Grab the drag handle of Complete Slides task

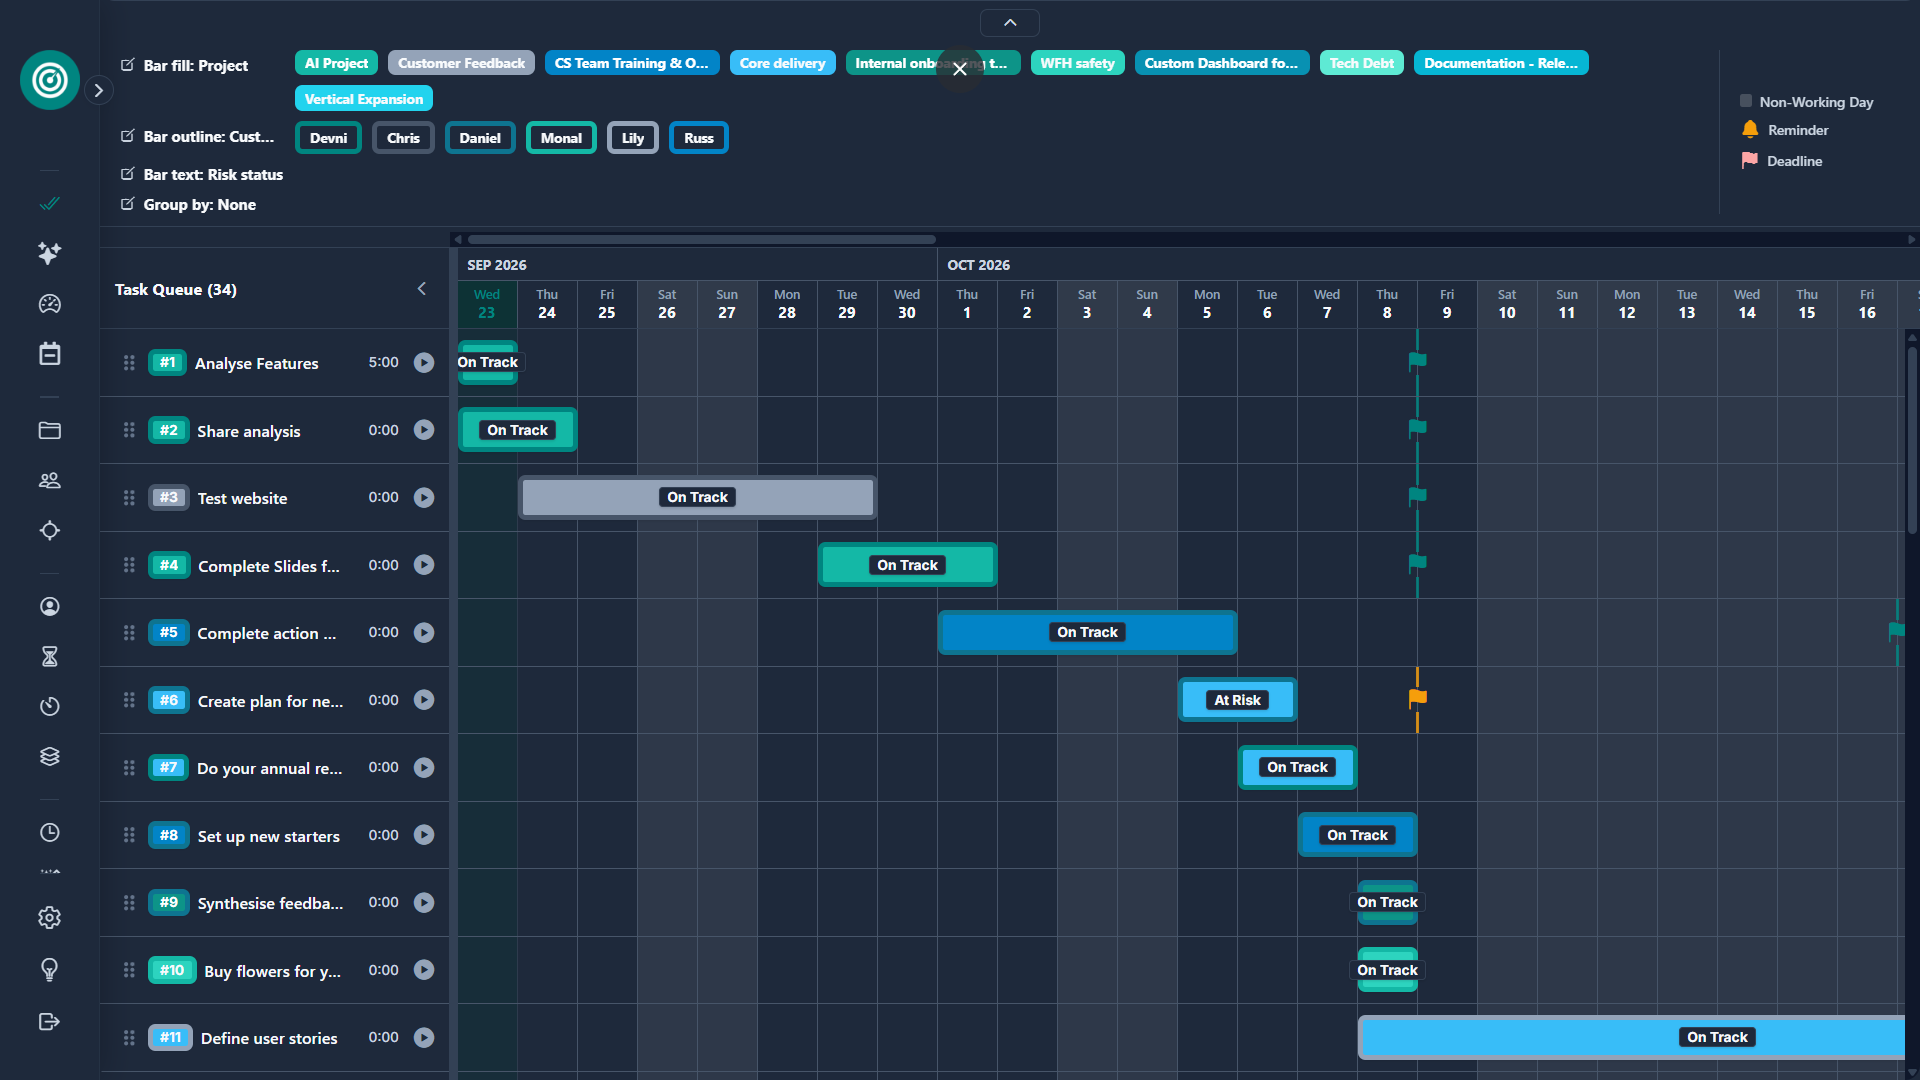129,565
